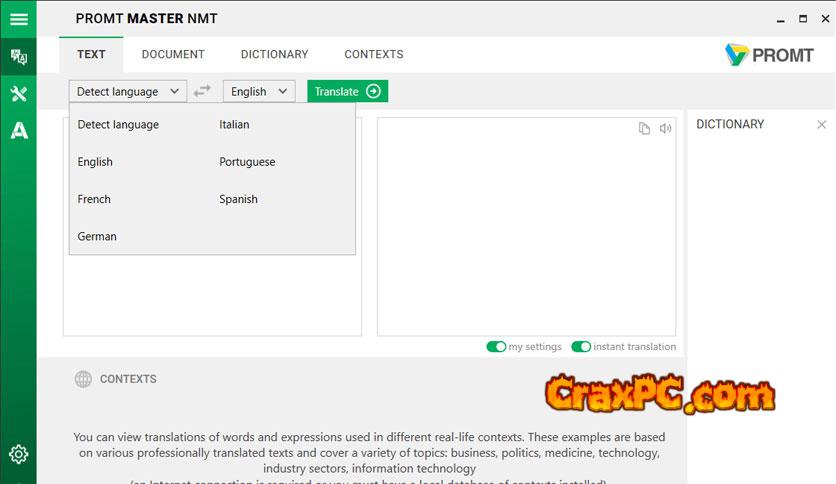Choose Detect language from list
The height and width of the screenshot is (484, 836).
[x=118, y=124]
